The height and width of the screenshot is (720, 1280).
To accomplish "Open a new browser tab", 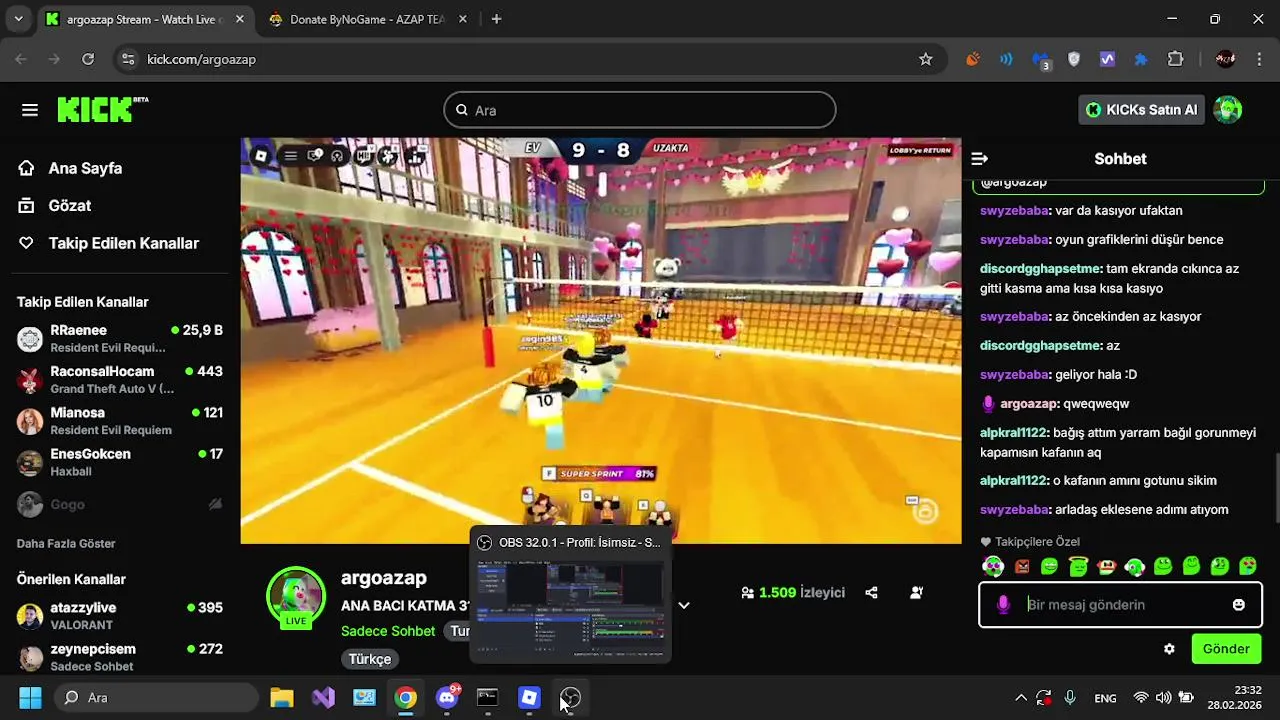I will pos(496,19).
